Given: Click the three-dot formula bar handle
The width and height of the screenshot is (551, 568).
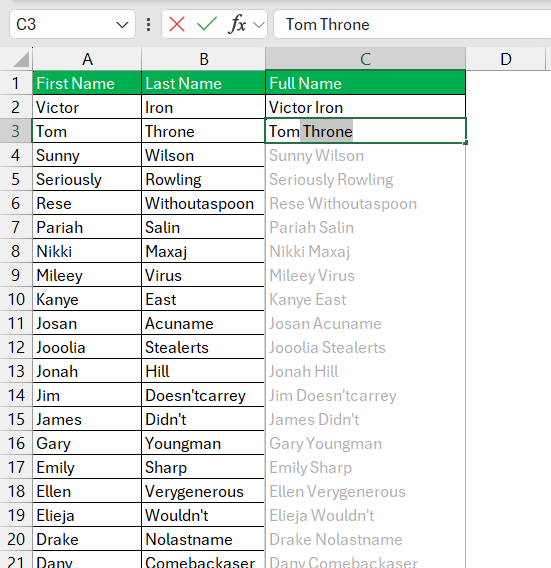Looking at the screenshot, I should 149,25.
